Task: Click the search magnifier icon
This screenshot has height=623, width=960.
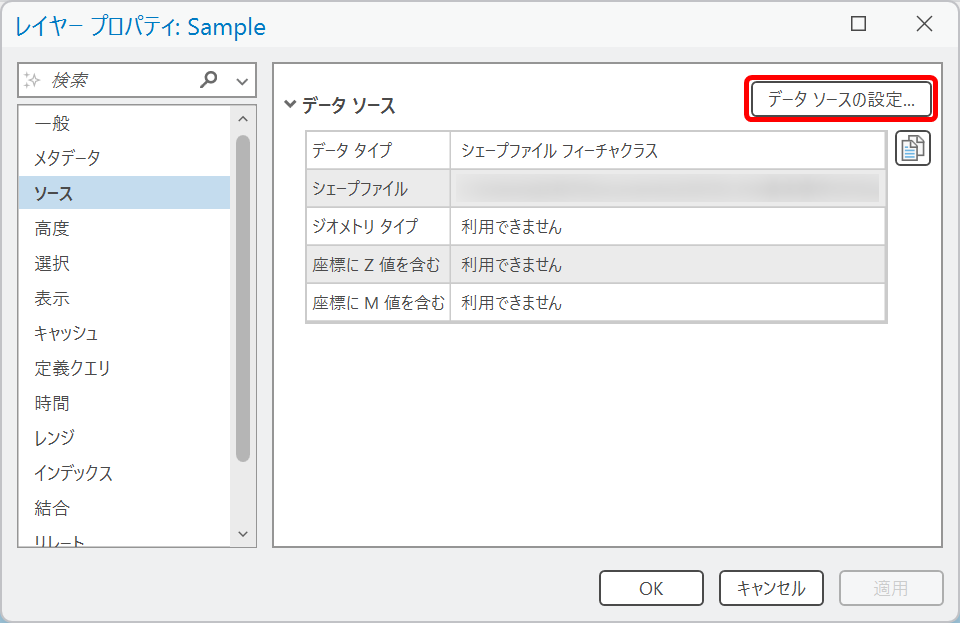Action: (x=209, y=80)
